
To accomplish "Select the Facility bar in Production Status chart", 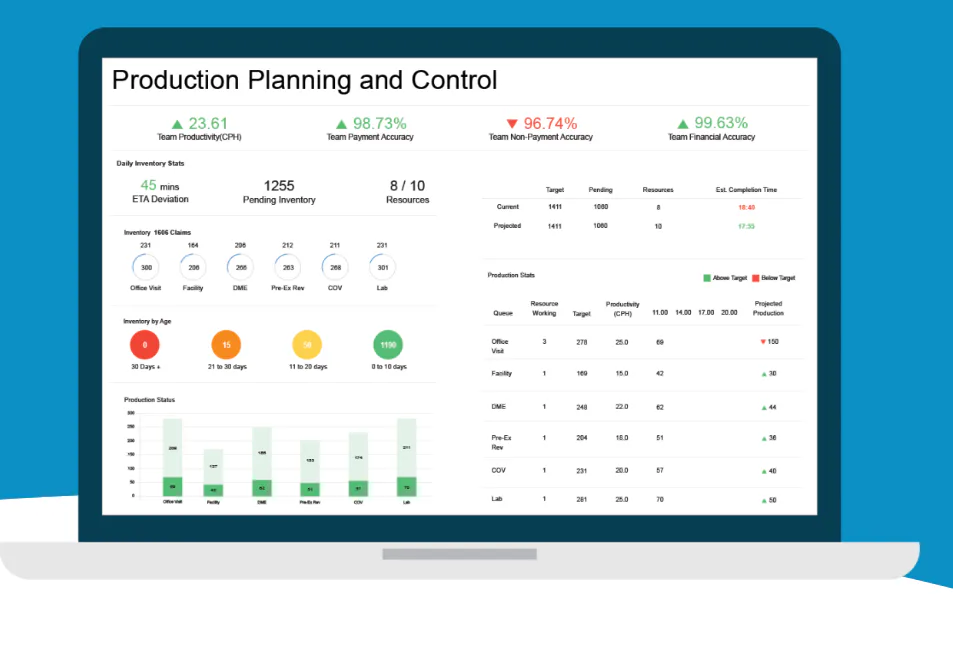I will point(213,473).
